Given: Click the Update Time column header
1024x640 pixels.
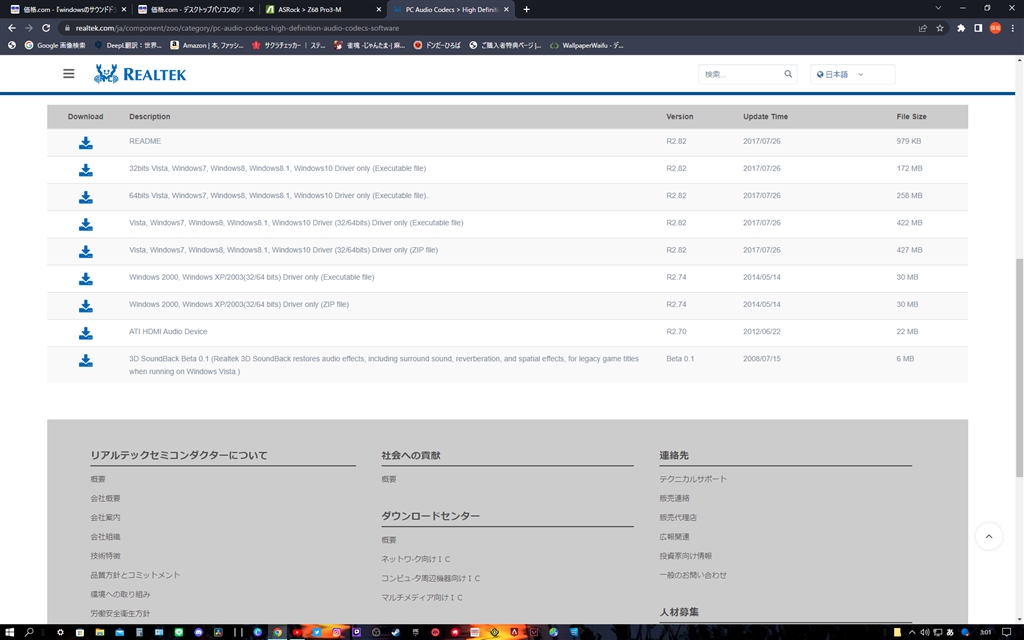Looking at the screenshot, I should [765, 116].
